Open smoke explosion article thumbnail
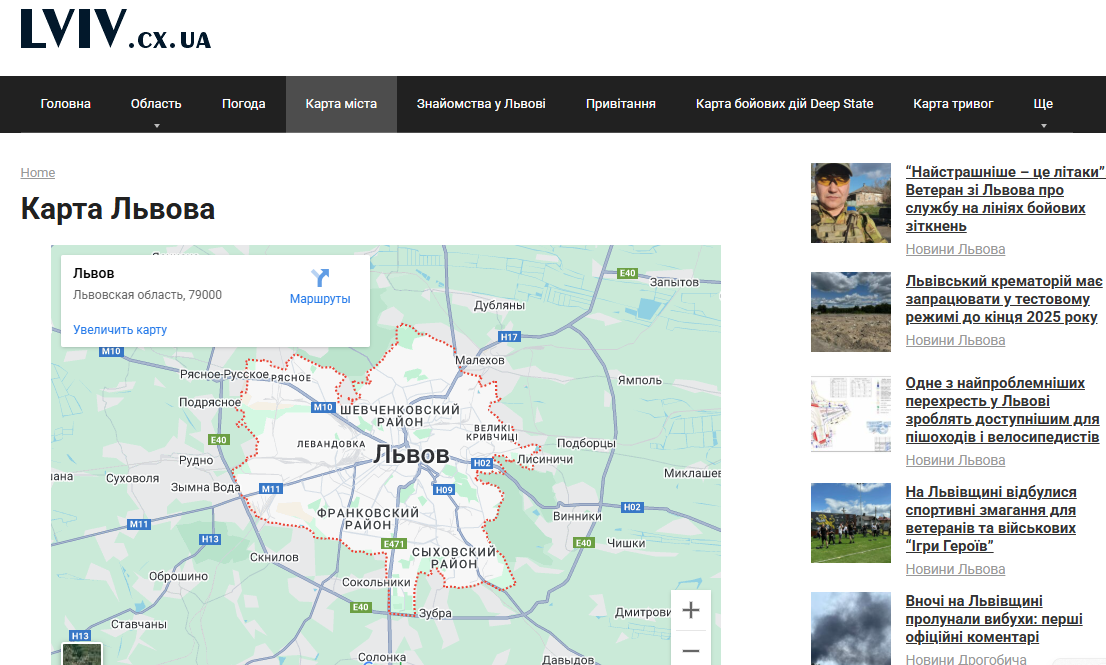The height and width of the screenshot is (665, 1106). pos(851,628)
